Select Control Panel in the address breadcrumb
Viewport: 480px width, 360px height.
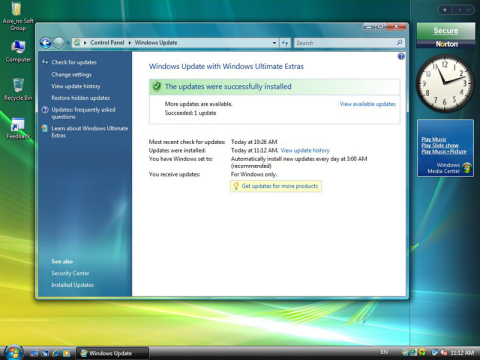(x=107, y=43)
